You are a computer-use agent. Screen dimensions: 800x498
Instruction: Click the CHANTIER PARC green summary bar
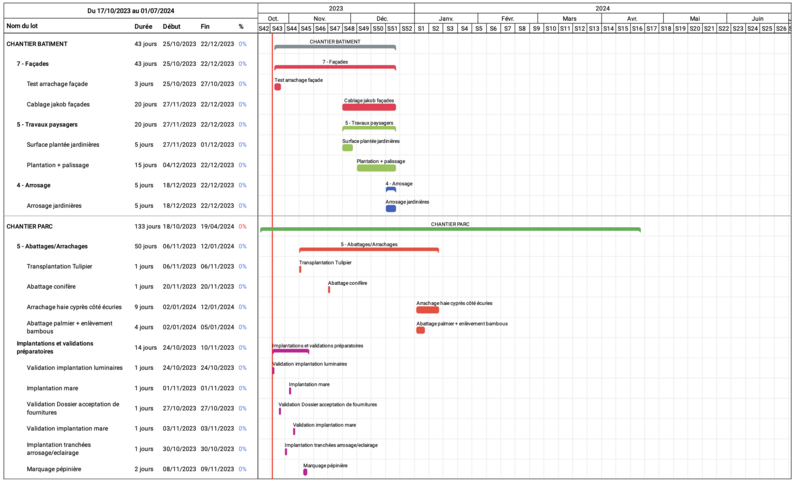[450, 230]
